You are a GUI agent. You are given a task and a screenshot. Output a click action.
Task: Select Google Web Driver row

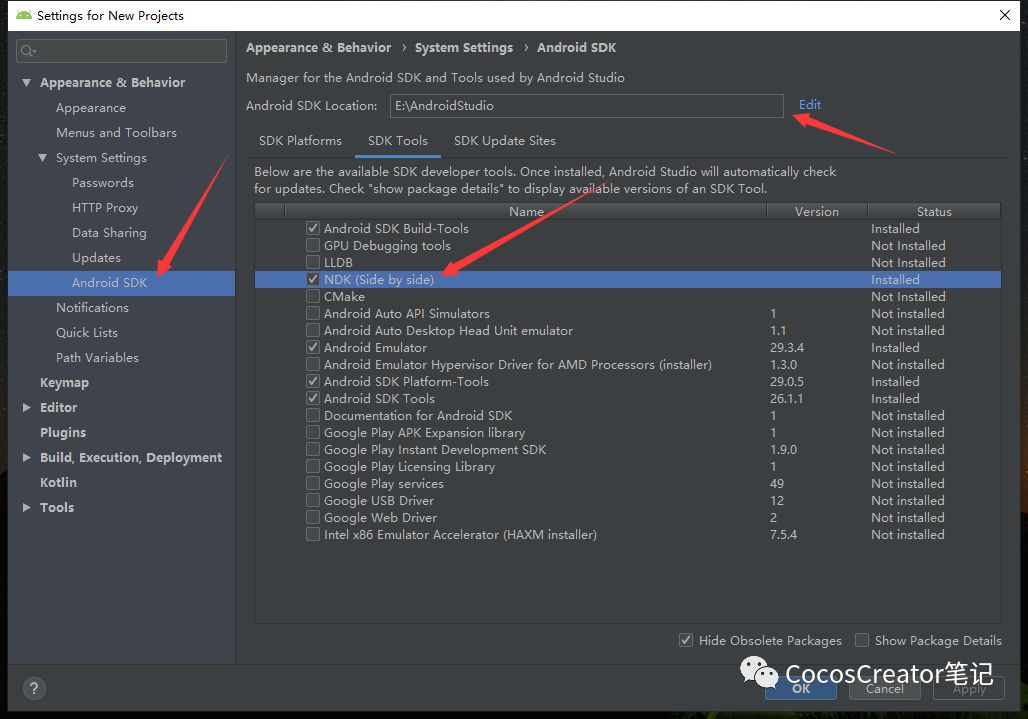tap(627, 518)
